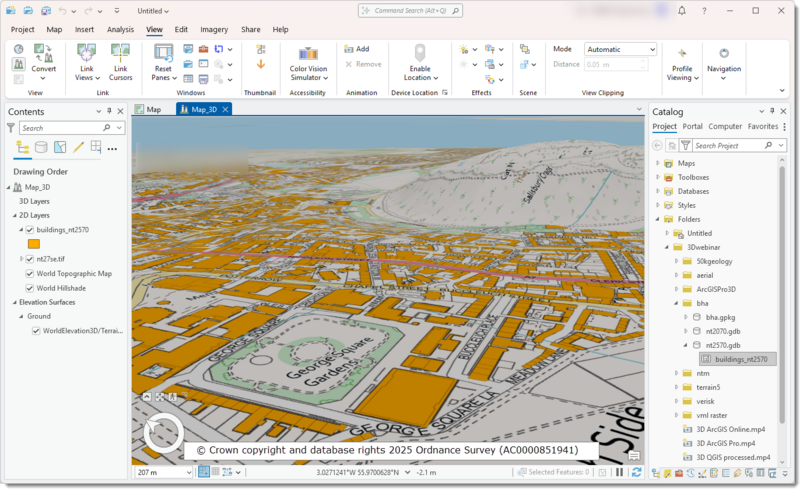Screen dimensions: 800x489
Task: Toggle nt27se.tif layer visibility
Action: 30,259
